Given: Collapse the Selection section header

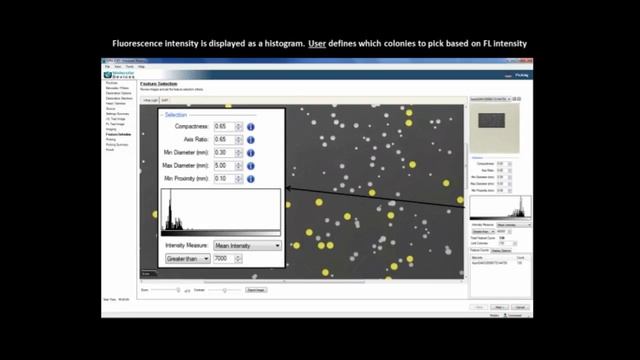Looking at the screenshot, I should (x=176, y=115).
